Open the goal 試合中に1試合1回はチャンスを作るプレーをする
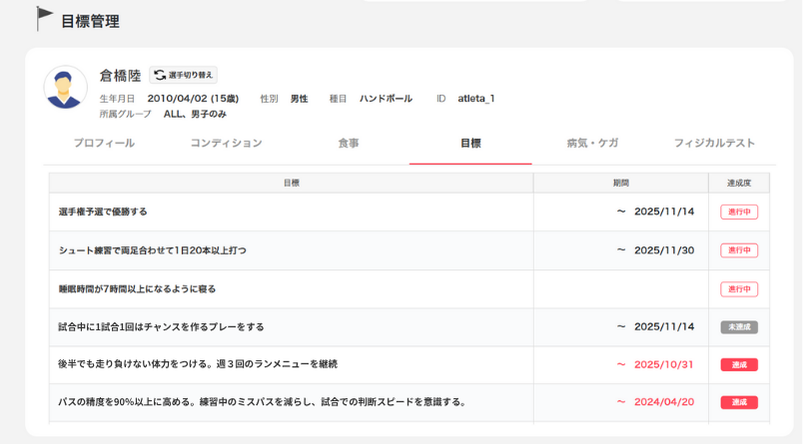Image resolution: width=803 pixels, height=444 pixels. 162,327
